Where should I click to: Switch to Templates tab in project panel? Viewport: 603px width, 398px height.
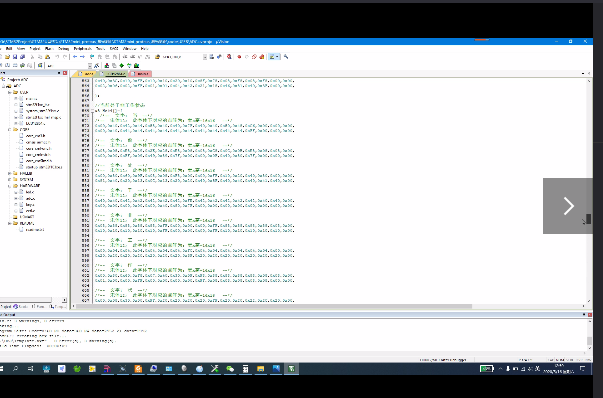click(x=58, y=306)
